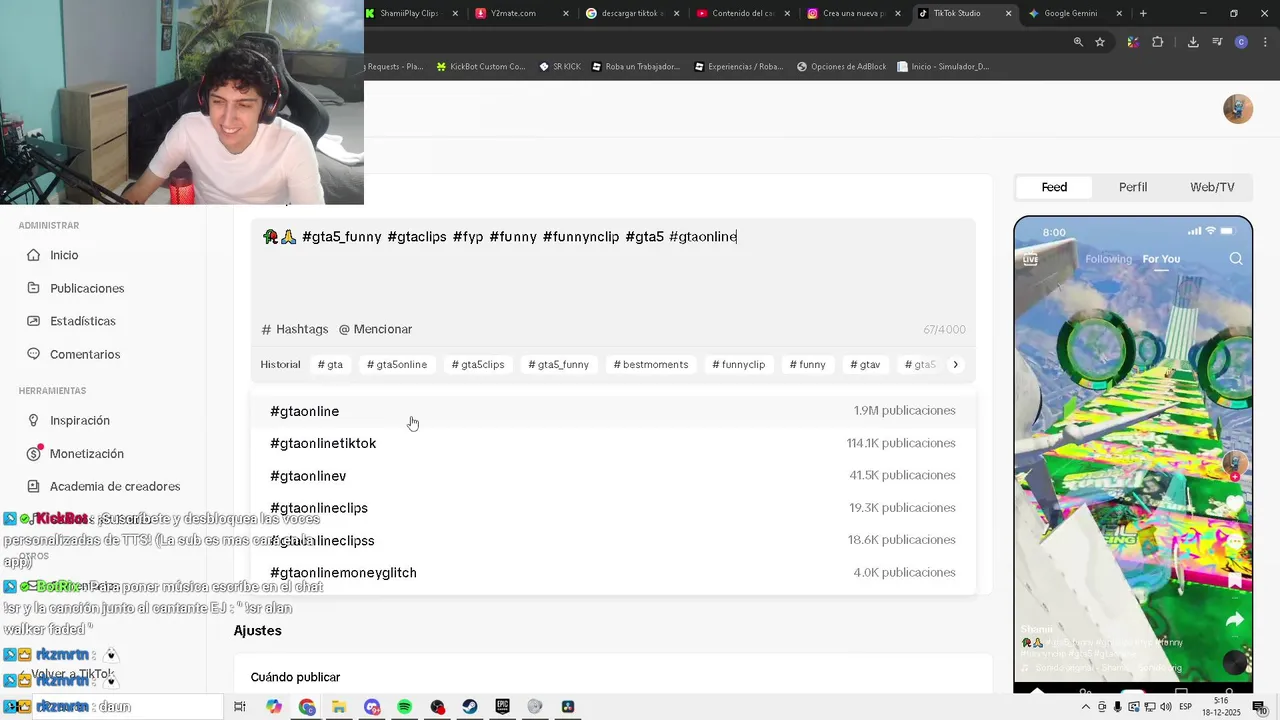Click the LIVE icon in the phone preview
This screenshot has width=1280, height=720.
(1030, 259)
